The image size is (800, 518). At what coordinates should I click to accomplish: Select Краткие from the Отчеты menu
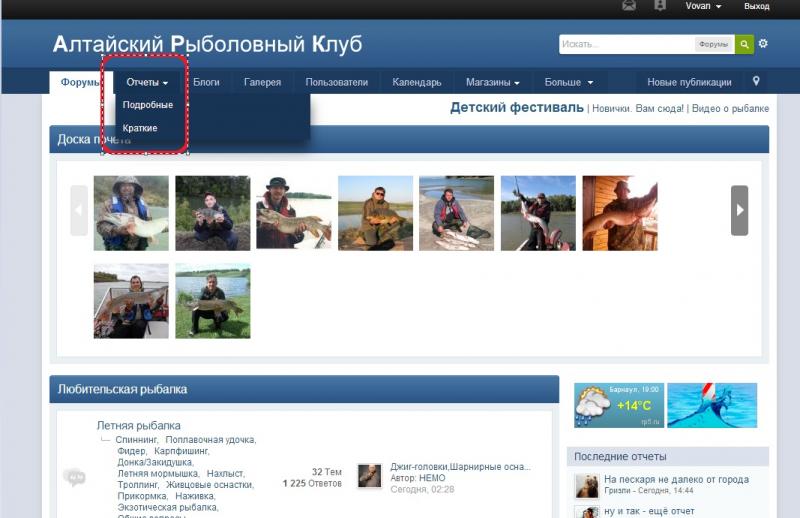(x=140, y=128)
